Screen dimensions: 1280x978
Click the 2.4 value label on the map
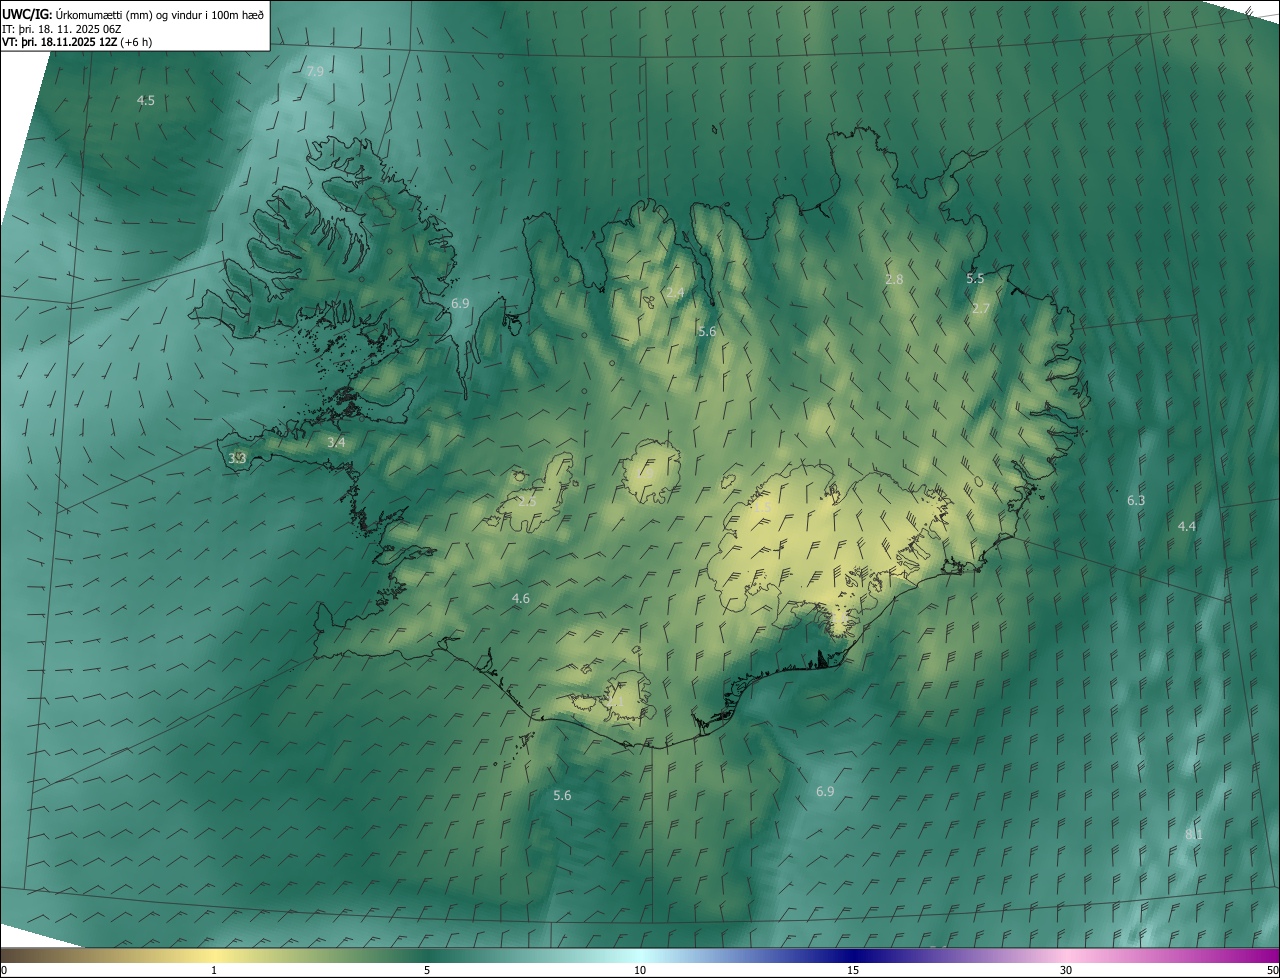(675, 293)
